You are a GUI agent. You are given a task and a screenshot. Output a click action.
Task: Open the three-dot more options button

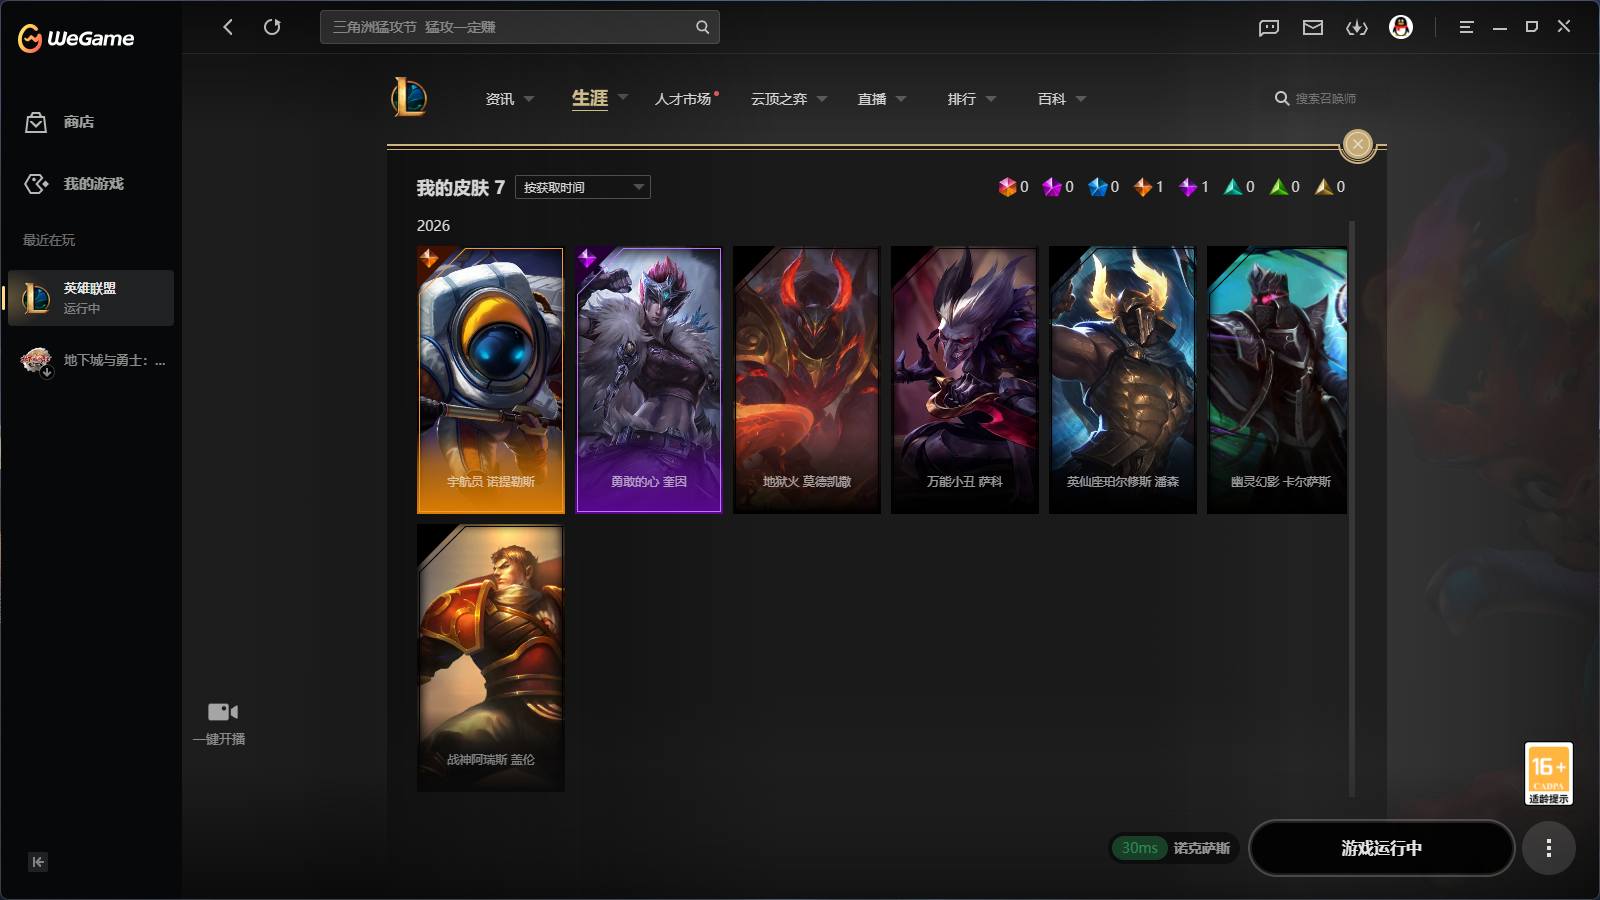pos(1549,848)
